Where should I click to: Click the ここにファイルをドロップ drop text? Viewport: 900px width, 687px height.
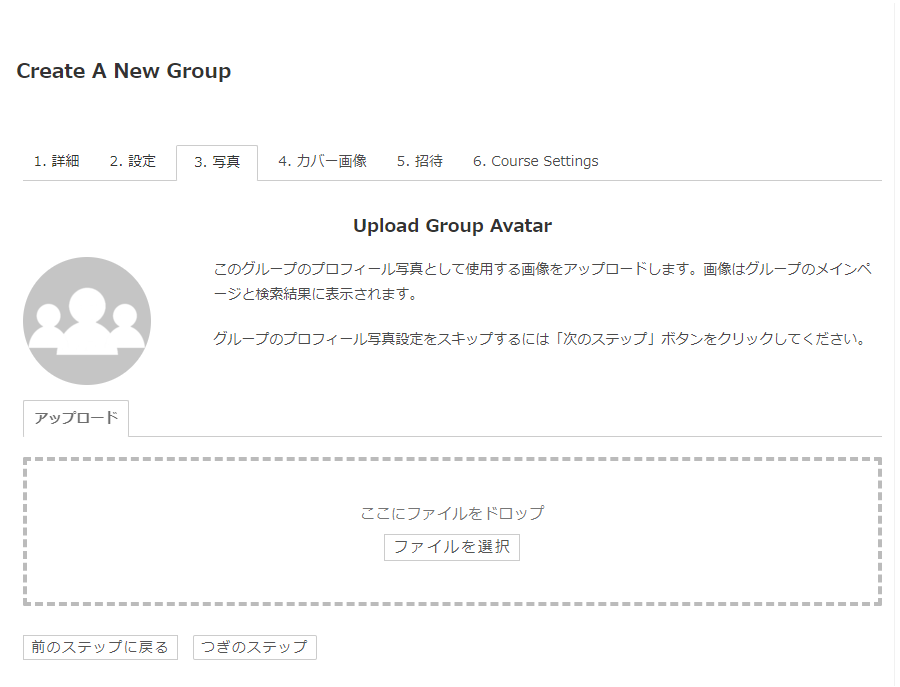tap(452, 513)
